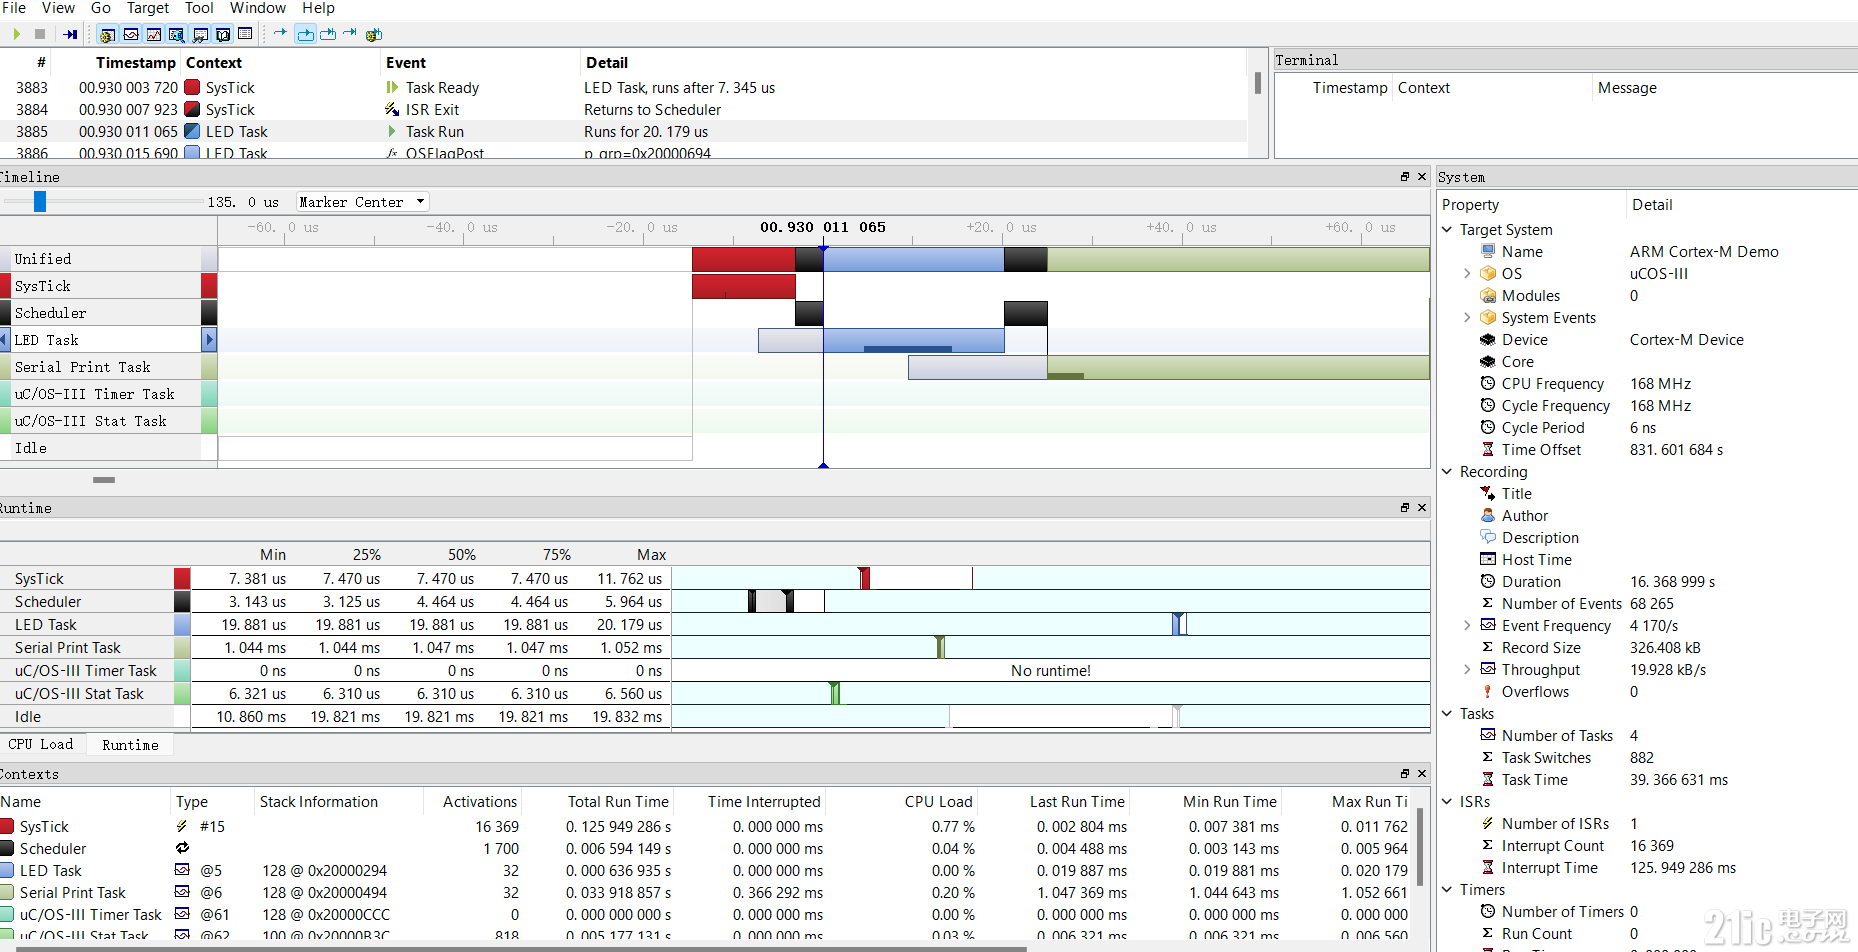Collapse the Tasks tree node
Viewport: 1858px width, 952px height.
click(x=1447, y=714)
